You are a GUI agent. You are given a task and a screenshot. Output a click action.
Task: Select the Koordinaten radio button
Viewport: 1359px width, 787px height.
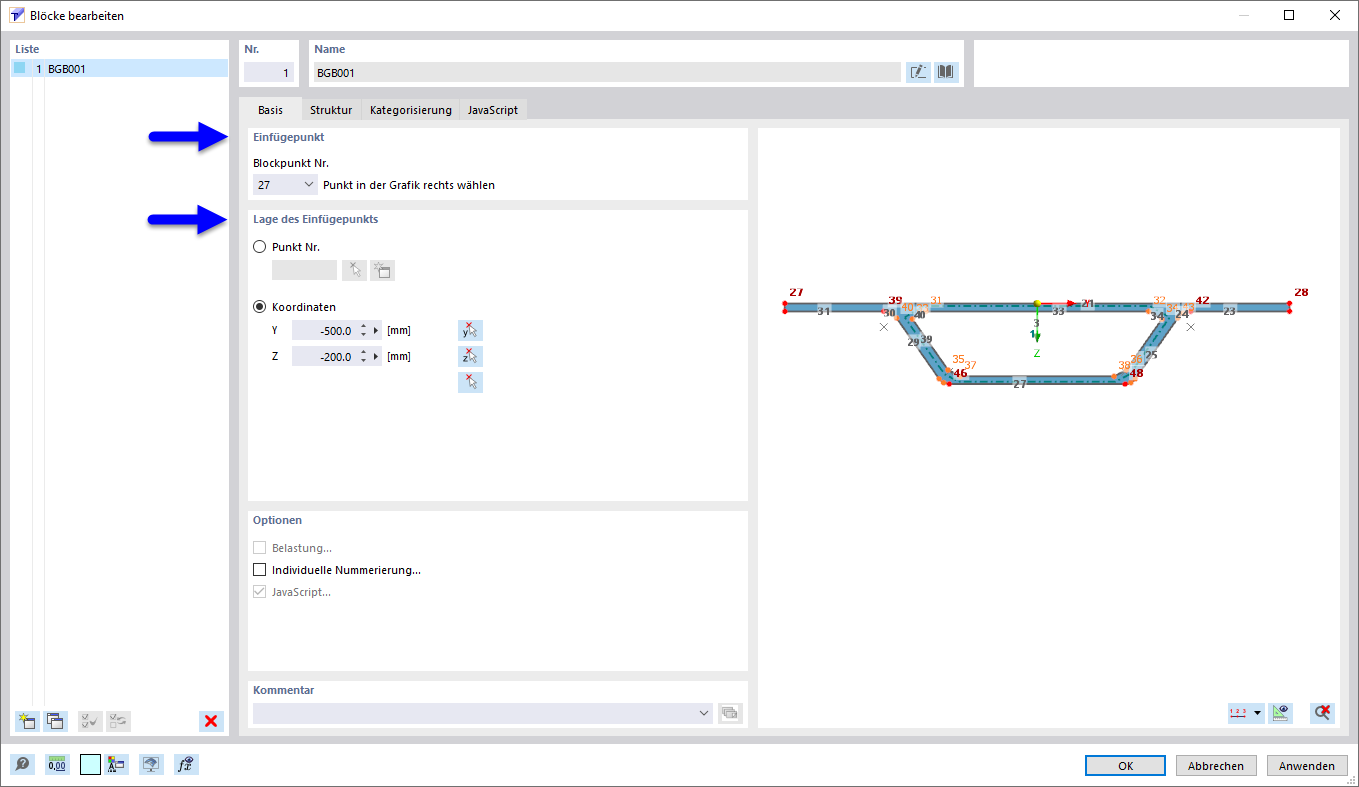click(260, 306)
